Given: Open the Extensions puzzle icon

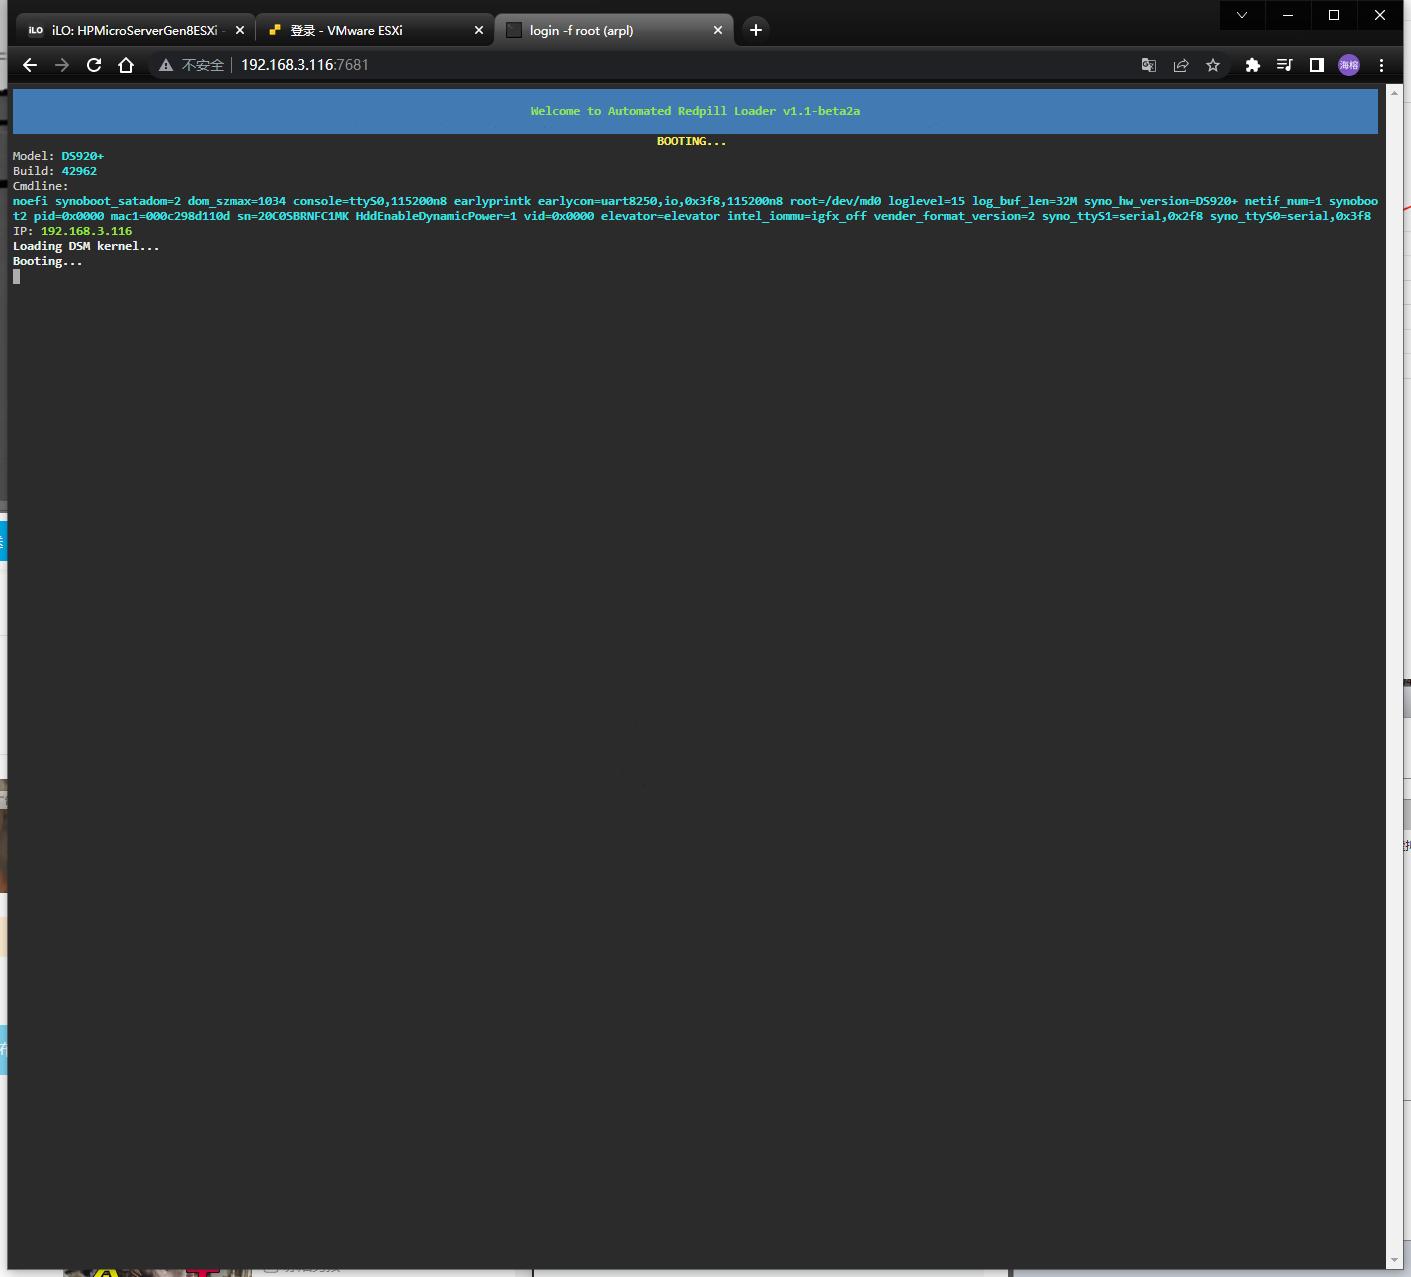Looking at the screenshot, I should pos(1252,65).
